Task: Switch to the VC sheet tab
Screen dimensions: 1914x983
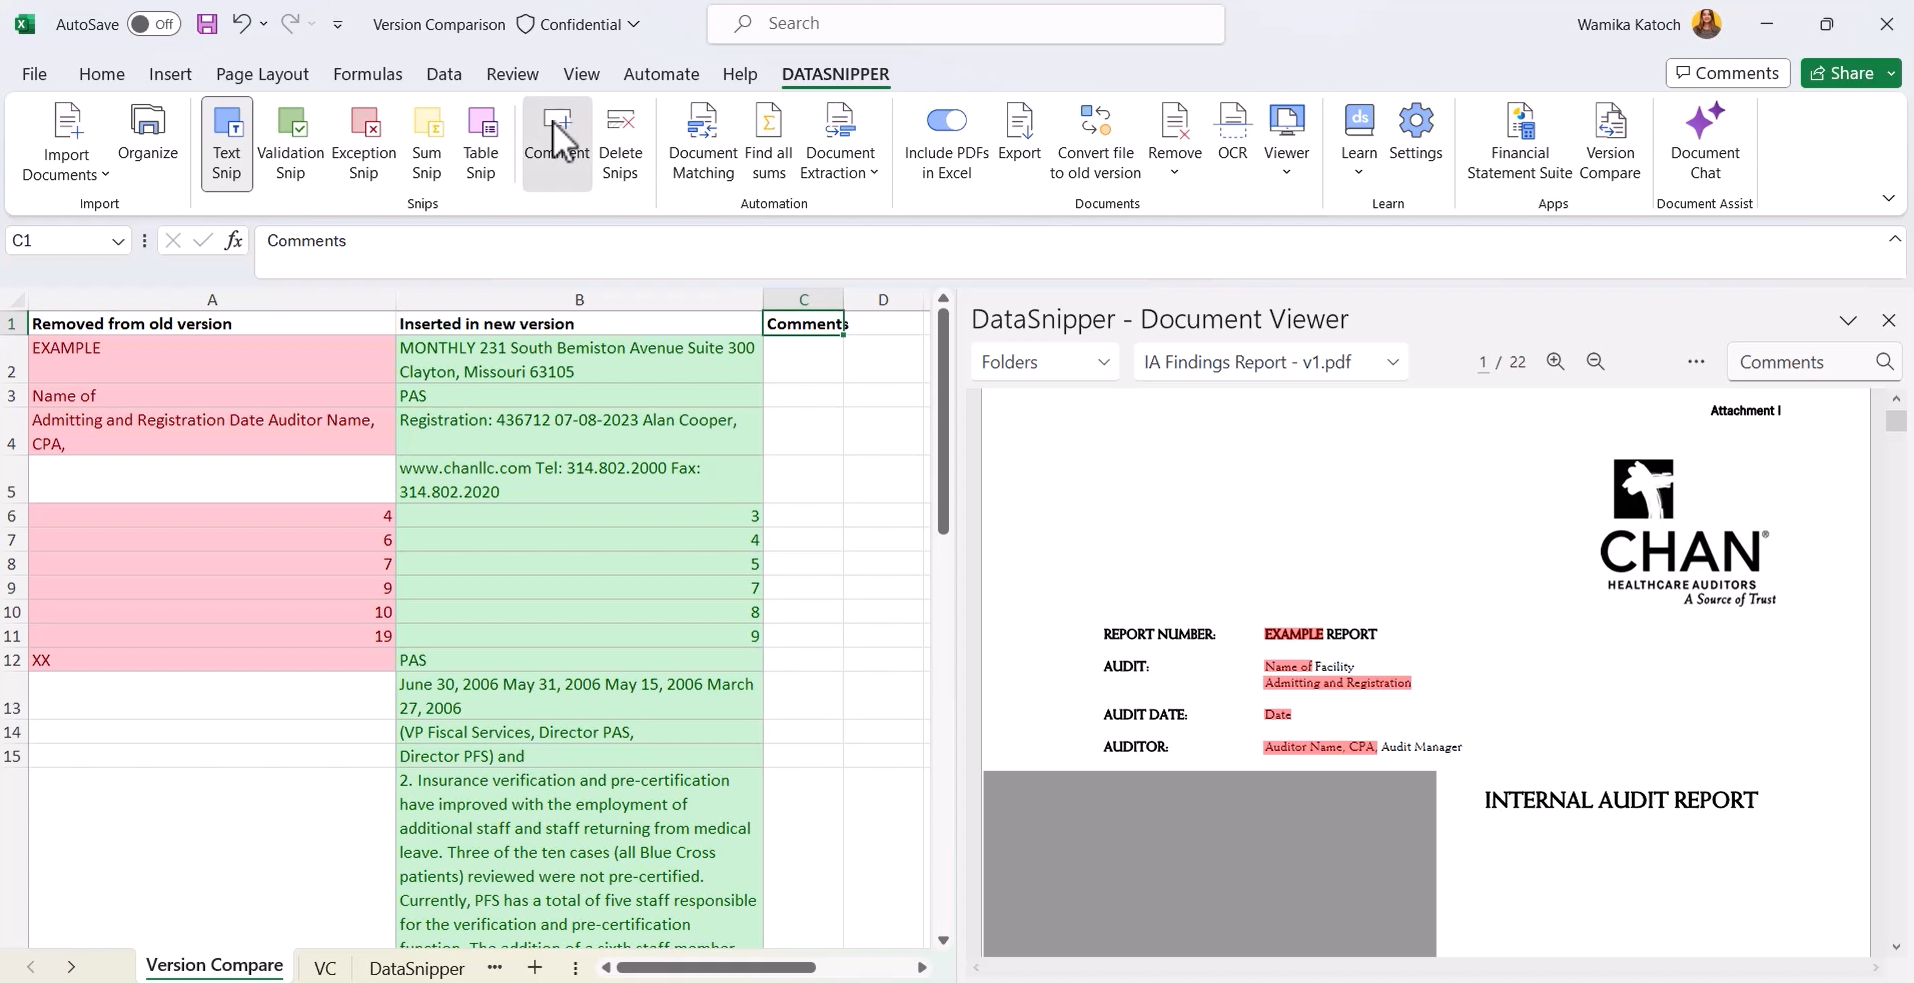Action: pos(325,966)
